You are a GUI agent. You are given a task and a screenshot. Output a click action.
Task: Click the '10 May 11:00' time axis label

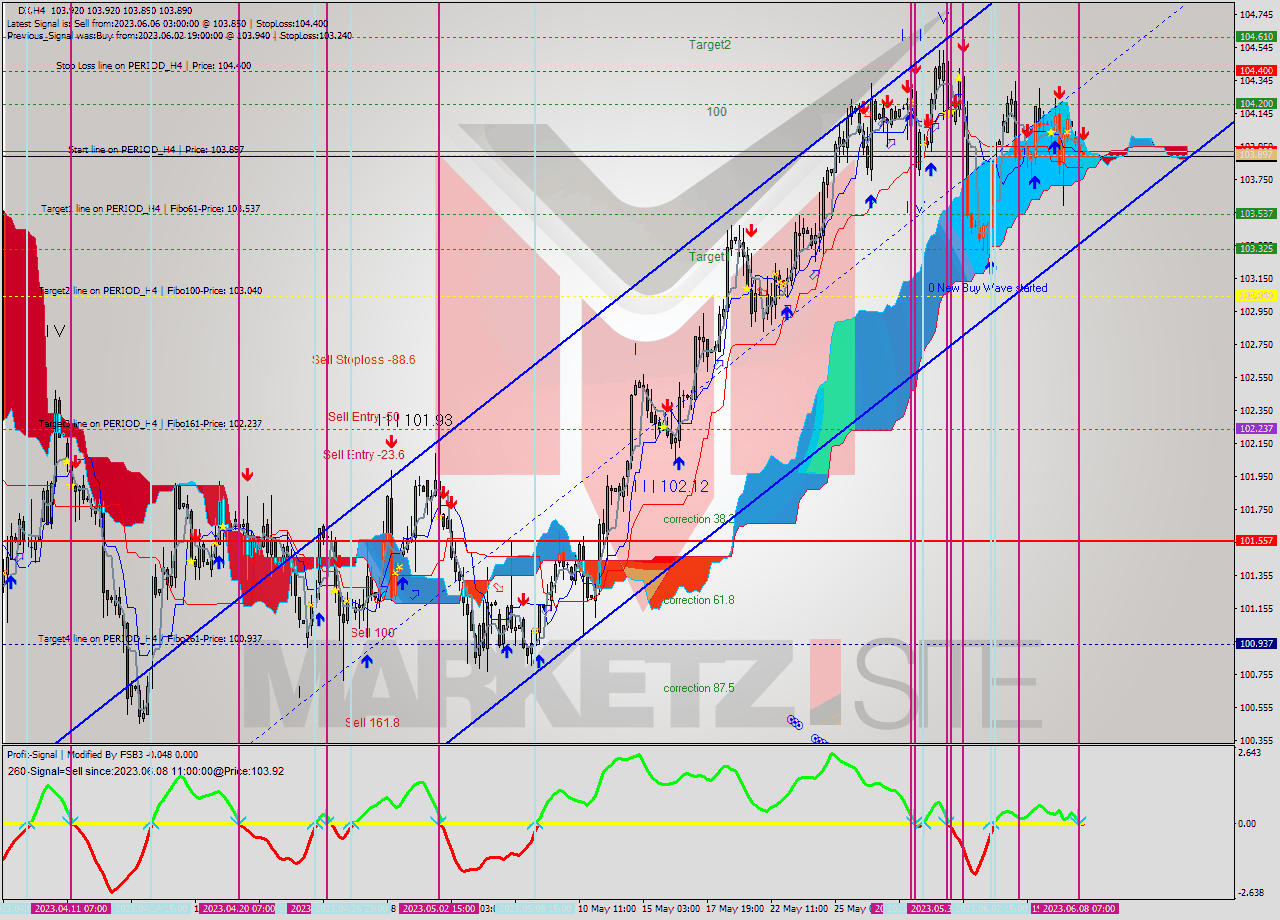(607, 908)
